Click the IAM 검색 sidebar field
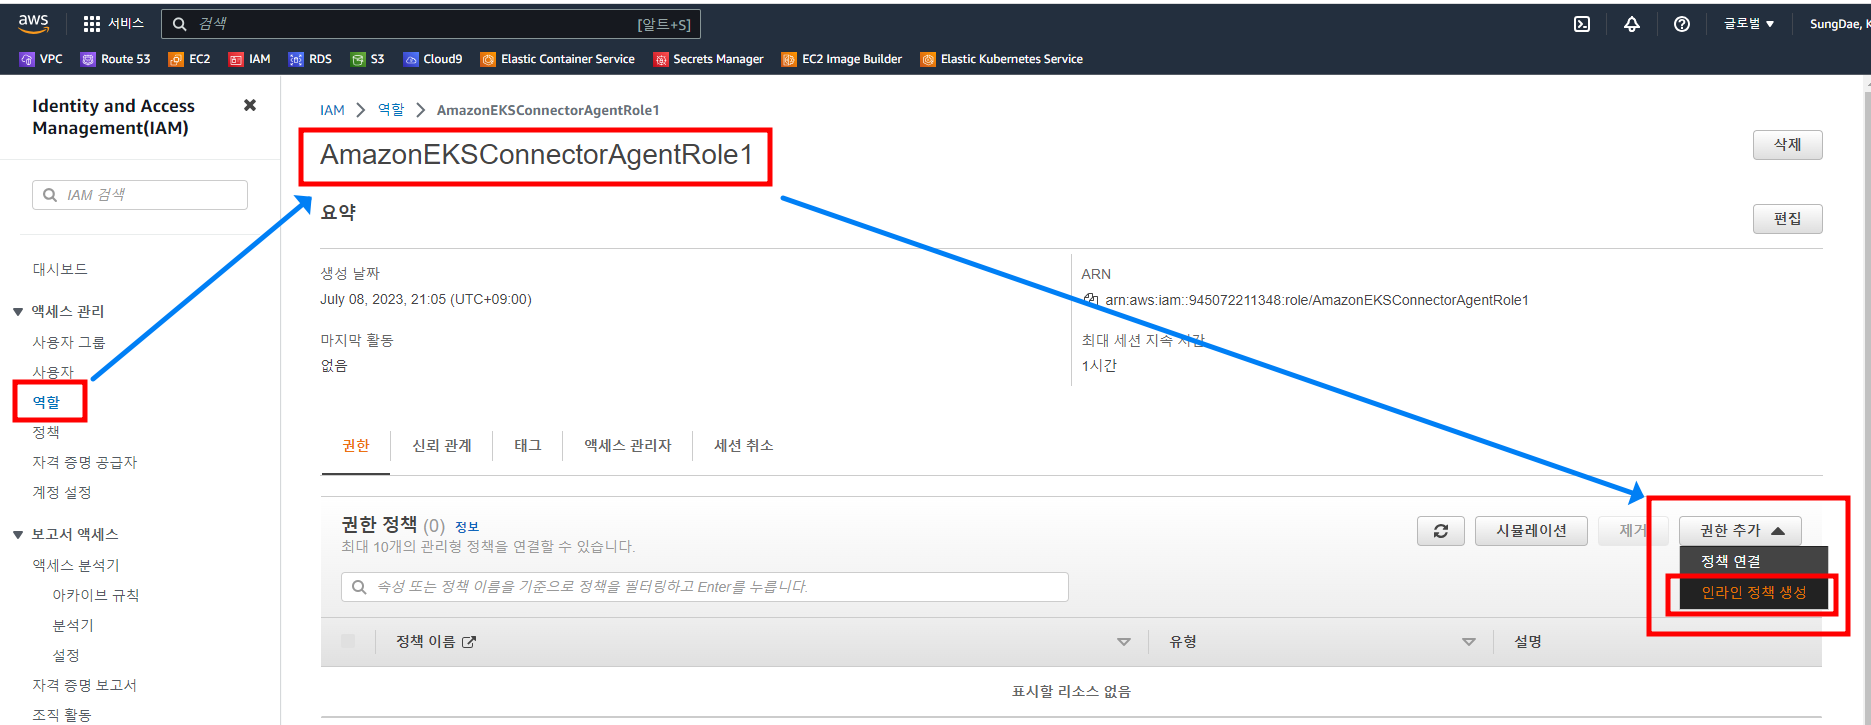 coord(140,195)
